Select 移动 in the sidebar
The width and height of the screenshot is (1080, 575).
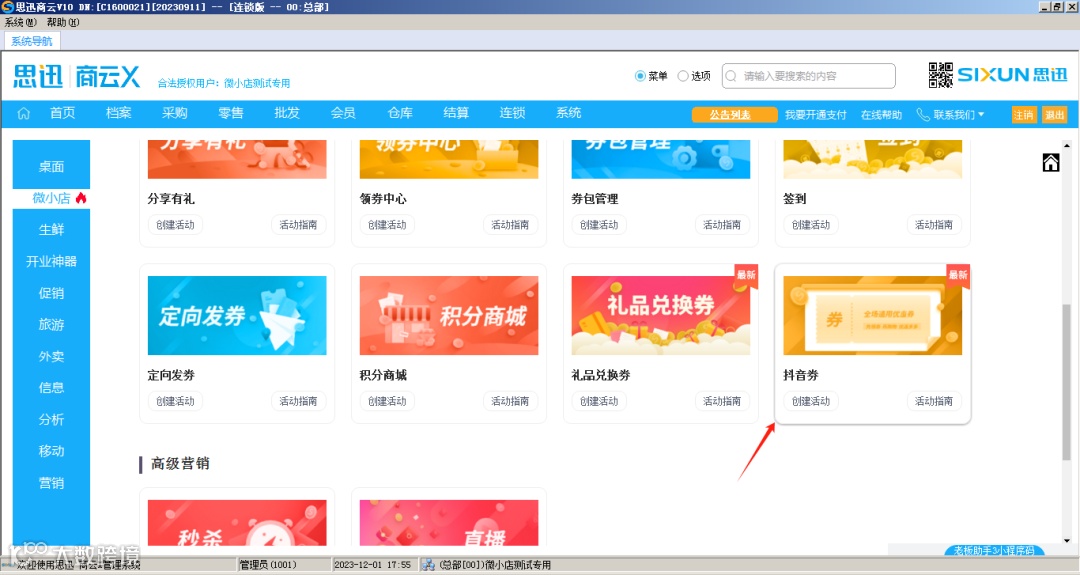pos(51,451)
